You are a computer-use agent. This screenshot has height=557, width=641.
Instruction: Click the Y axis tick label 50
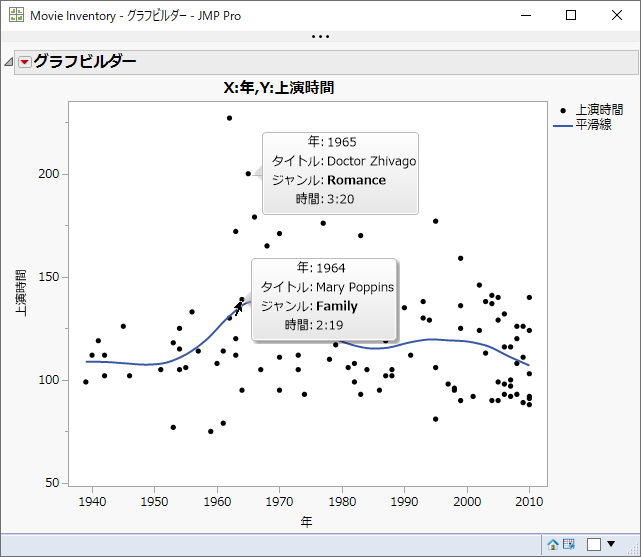[52, 483]
